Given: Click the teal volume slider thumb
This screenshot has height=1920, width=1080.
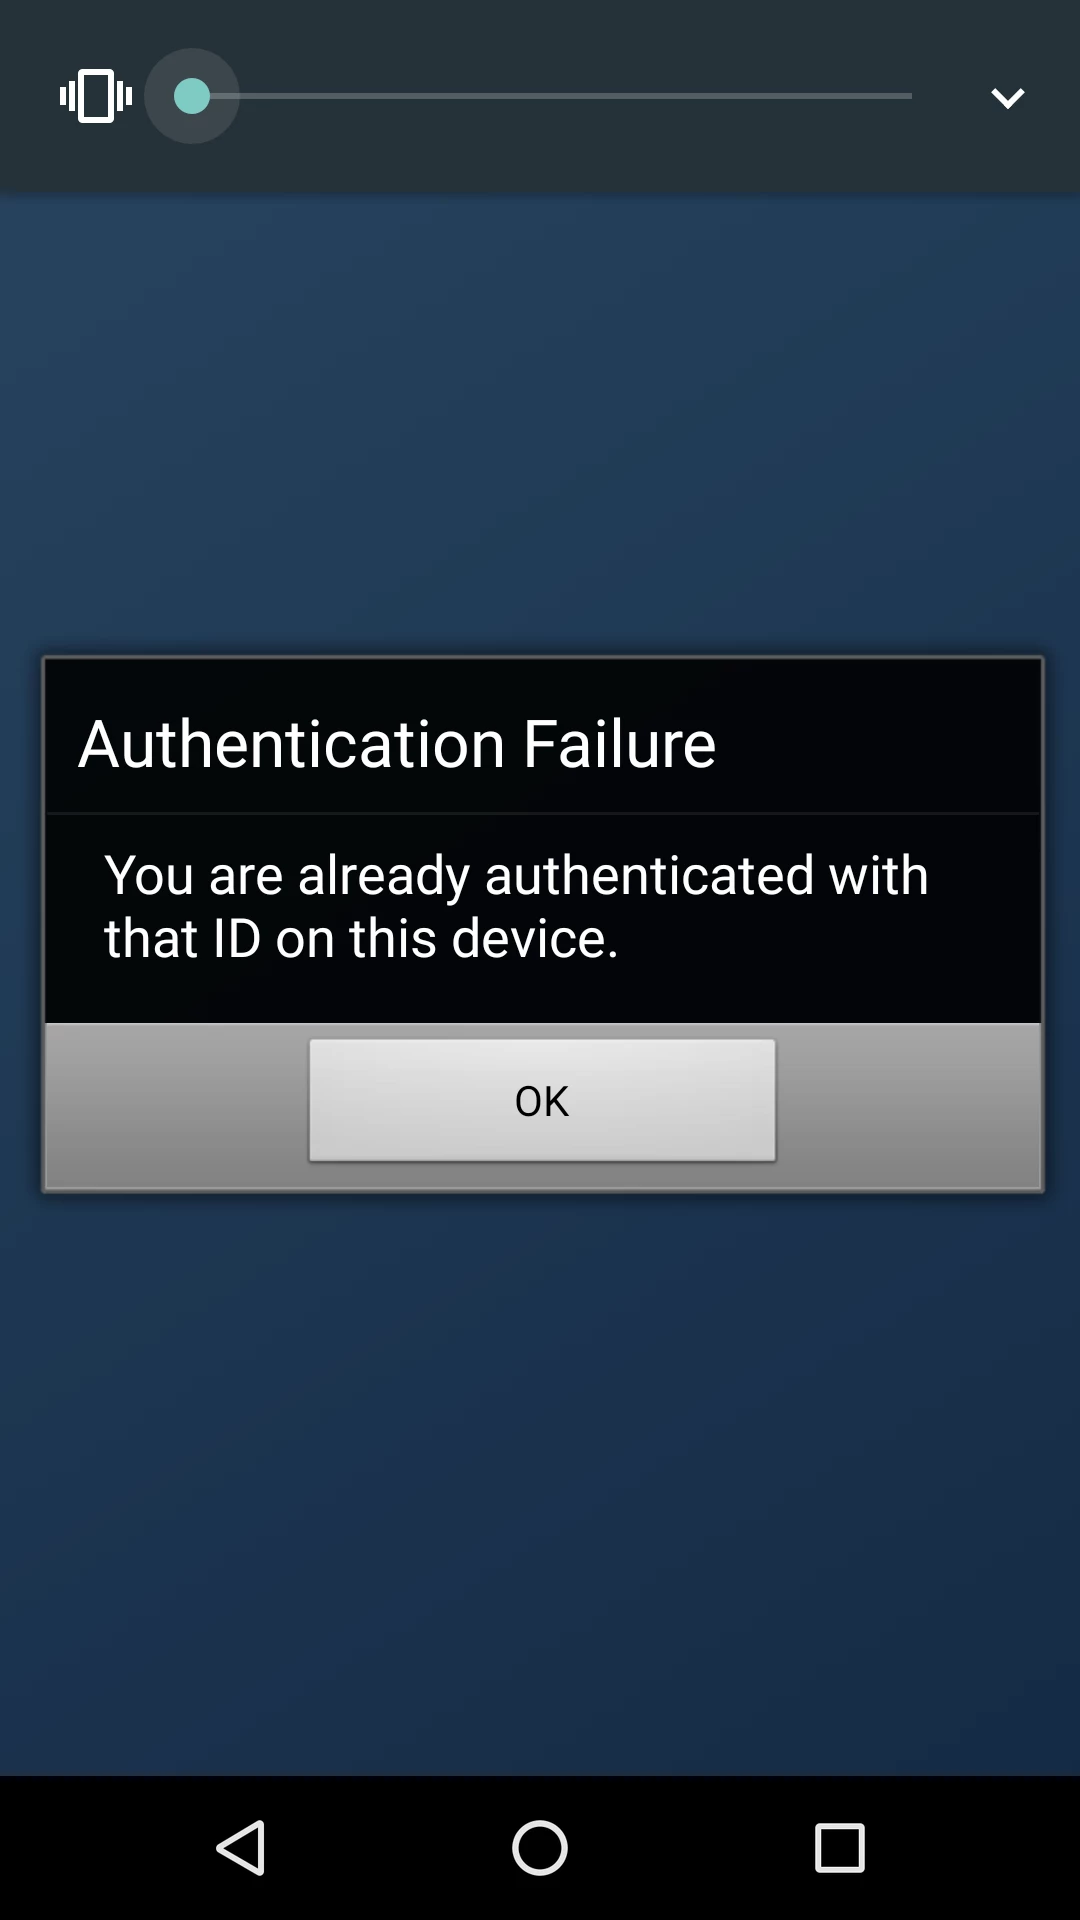Looking at the screenshot, I should pyautogui.click(x=192, y=96).
